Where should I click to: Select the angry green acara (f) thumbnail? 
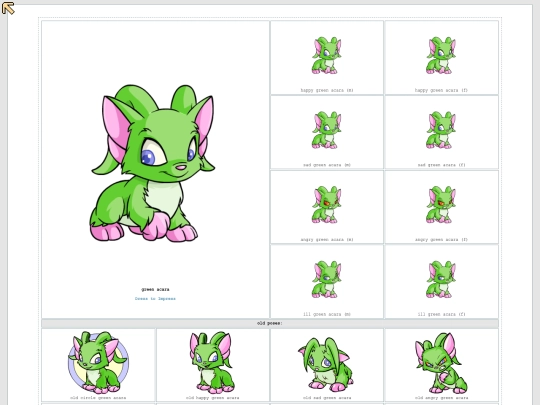441,205
